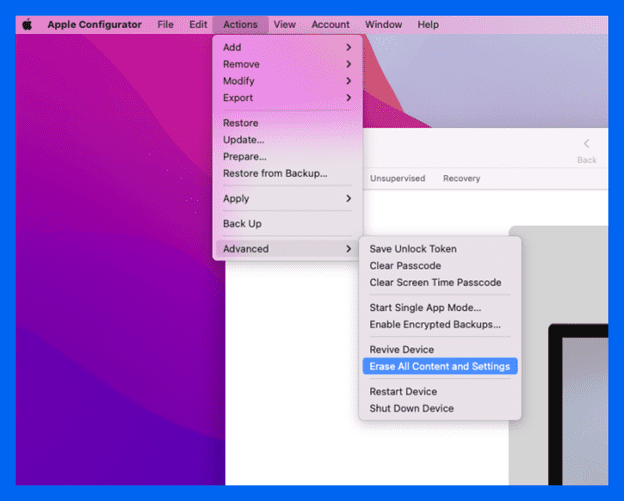Choose Back Up menu item
Image resolution: width=624 pixels, height=501 pixels.
(287, 224)
